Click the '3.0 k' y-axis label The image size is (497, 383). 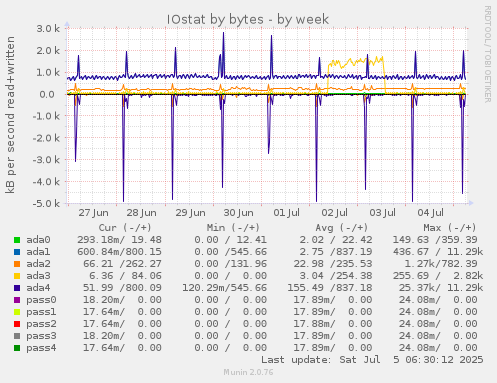tap(48, 29)
